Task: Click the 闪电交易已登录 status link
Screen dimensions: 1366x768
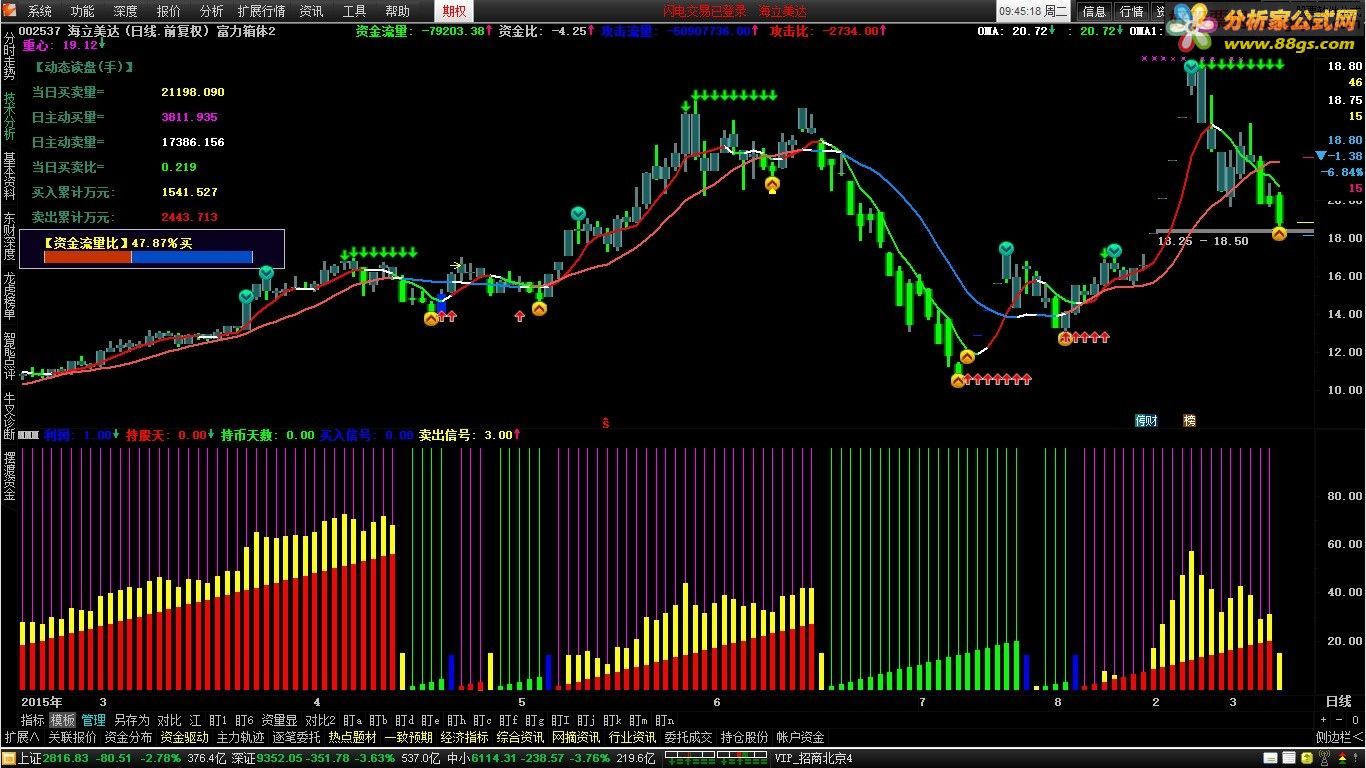Action: click(705, 12)
